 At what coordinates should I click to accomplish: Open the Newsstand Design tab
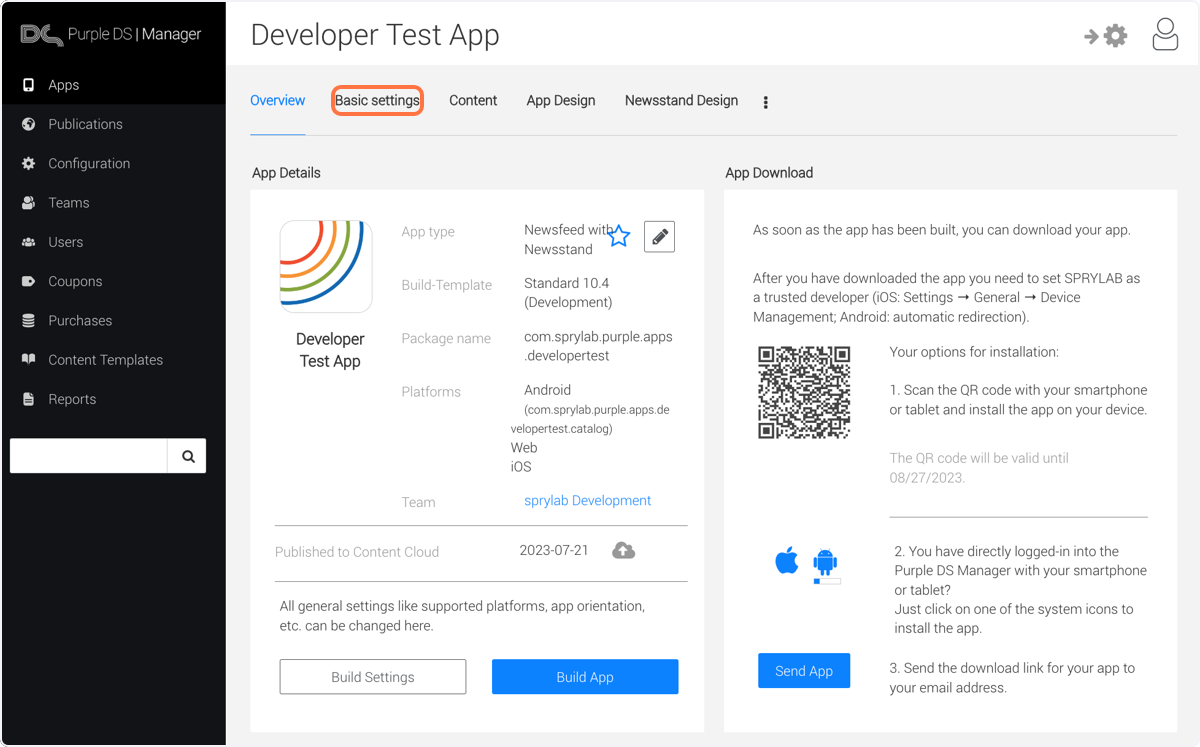681,100
